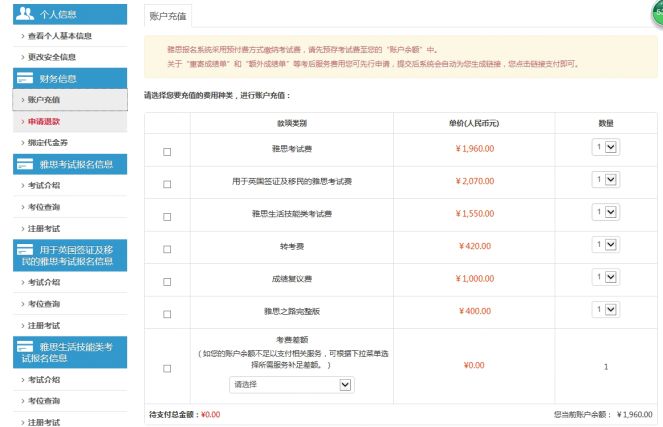Image resolution: width=663 pixels, height=427 pixels.
Task: Open quantity dropdown for 转考费
Action: coord(606,245)
